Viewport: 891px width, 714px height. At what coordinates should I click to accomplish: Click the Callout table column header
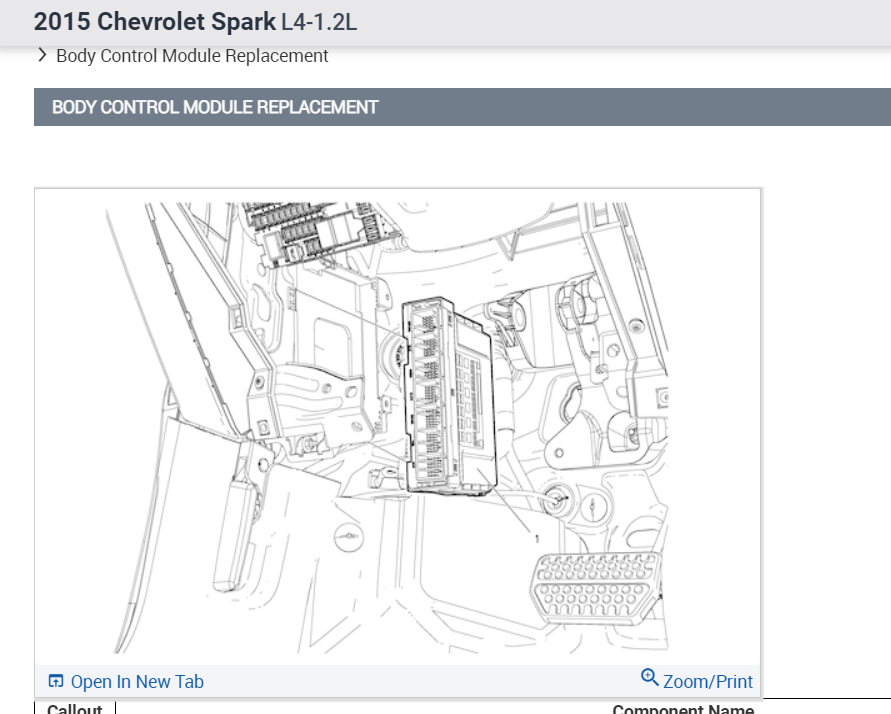click(x=74, y=708)
